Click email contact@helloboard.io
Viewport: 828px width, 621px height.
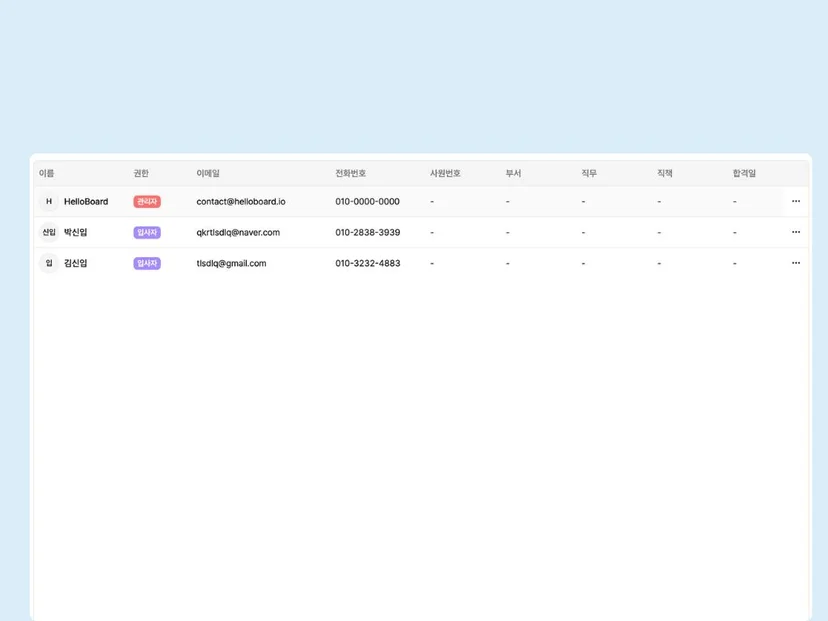[x=241, y=201]
